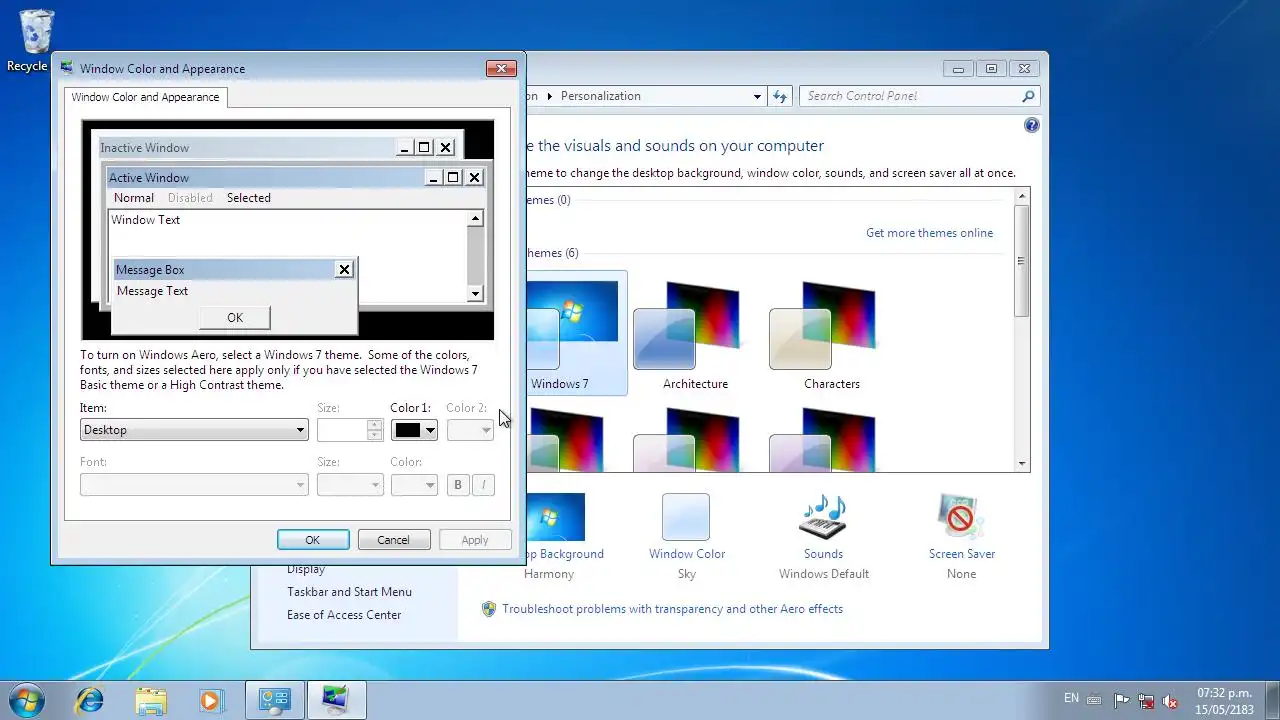Click the shield icon beside Troubleshoot link
Image resolution: width=1280 pixels, height=720 pixels.
(489, 609)
